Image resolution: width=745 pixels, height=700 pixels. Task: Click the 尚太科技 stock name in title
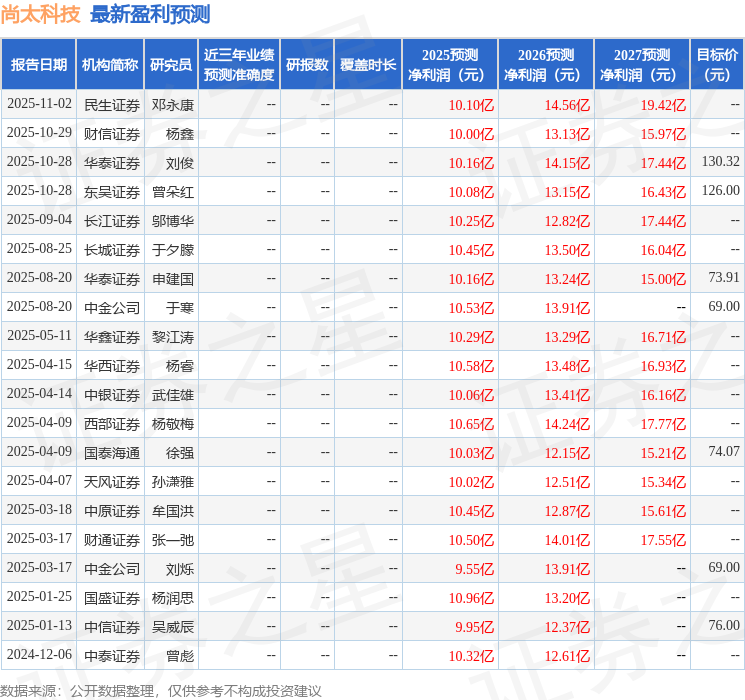(40, 15)
